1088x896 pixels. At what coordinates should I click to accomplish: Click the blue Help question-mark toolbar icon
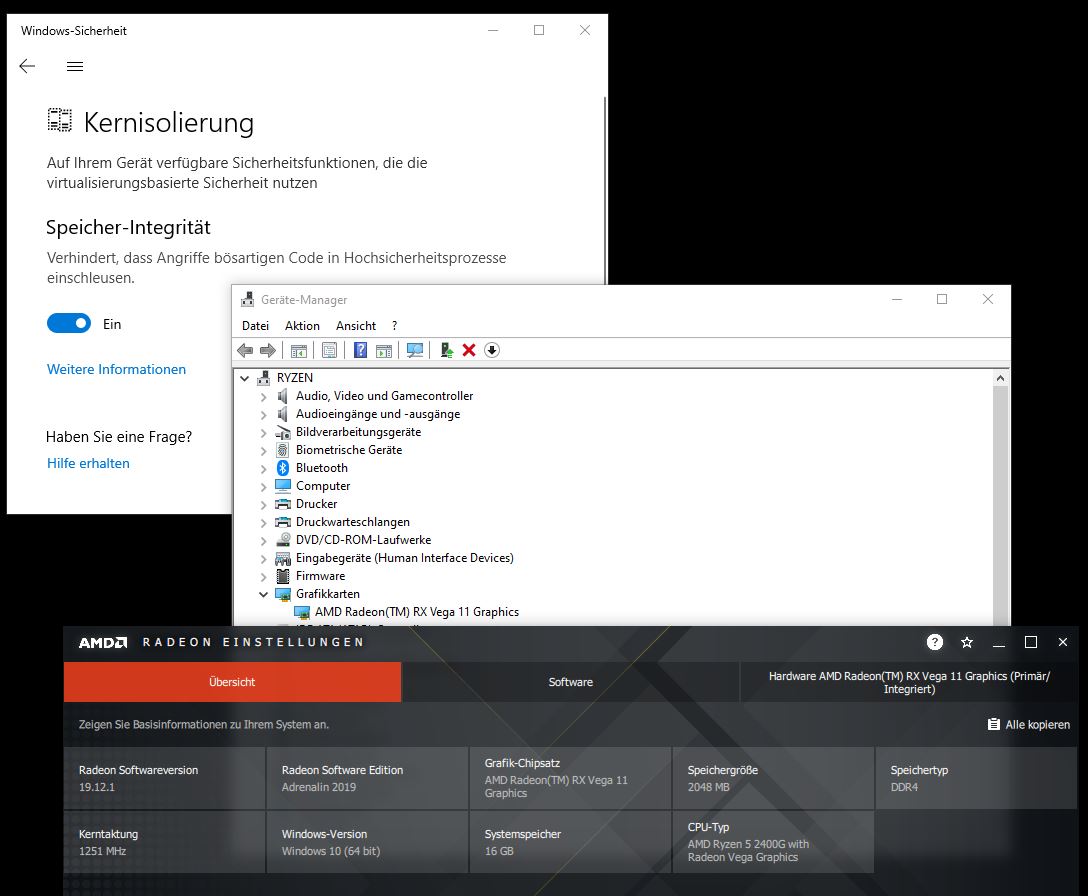(361, 350)
